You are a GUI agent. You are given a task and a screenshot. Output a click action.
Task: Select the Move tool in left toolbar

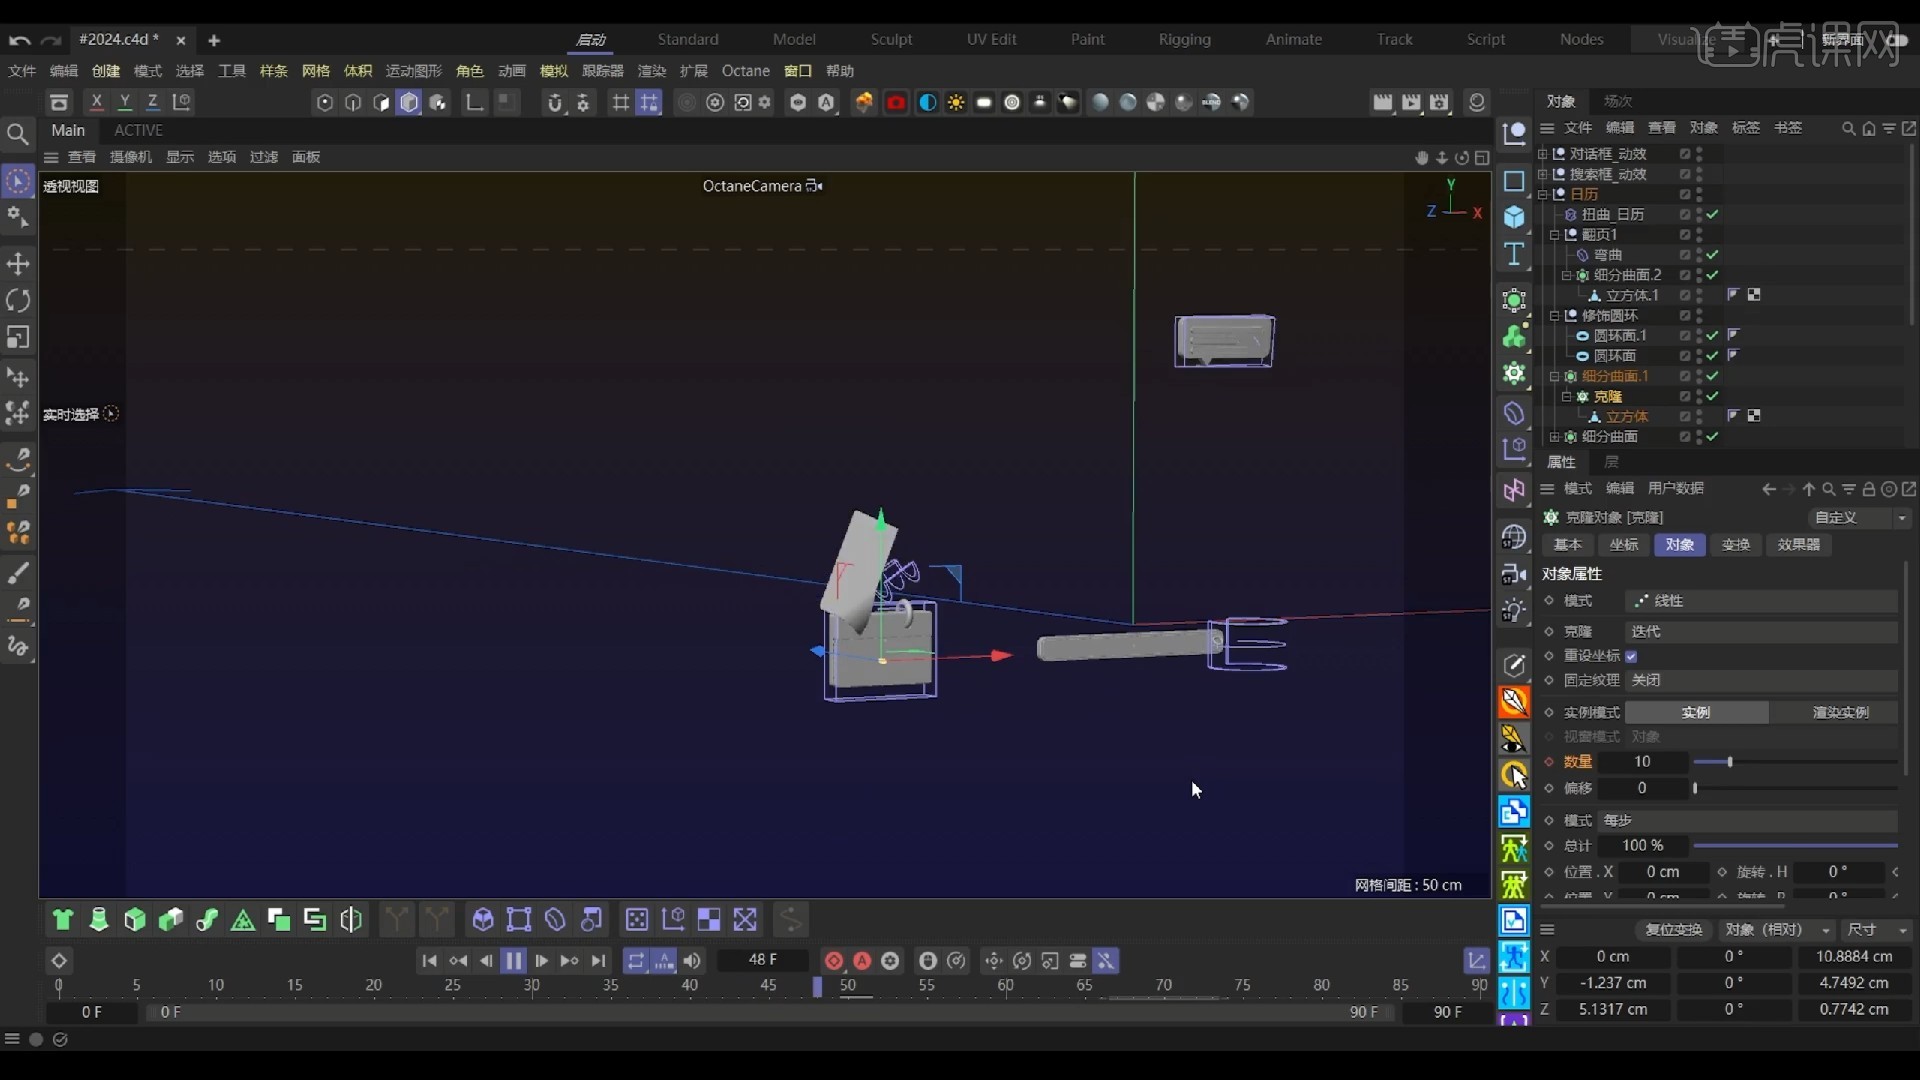(18, 264)
